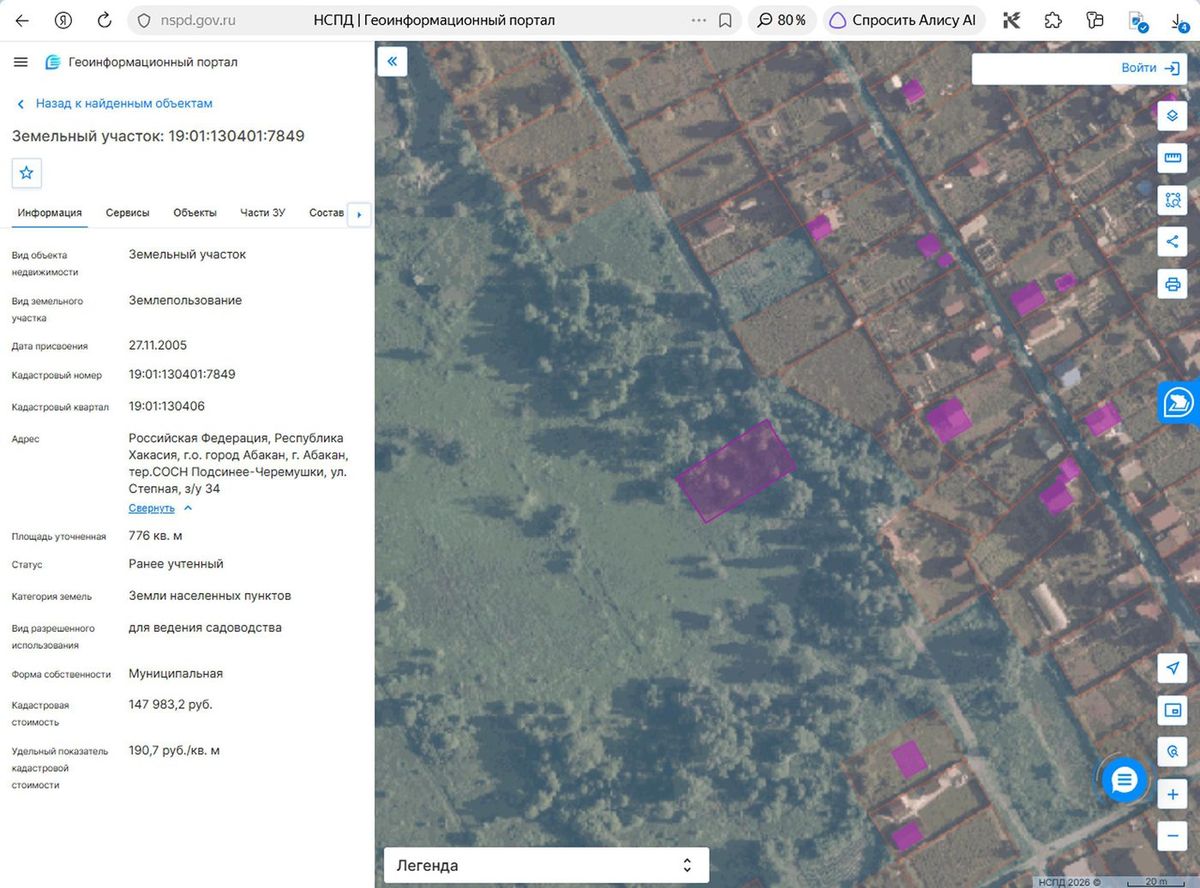Open the browser extensions puzzle icon

pyautogui.click(x=1053, y=20)
